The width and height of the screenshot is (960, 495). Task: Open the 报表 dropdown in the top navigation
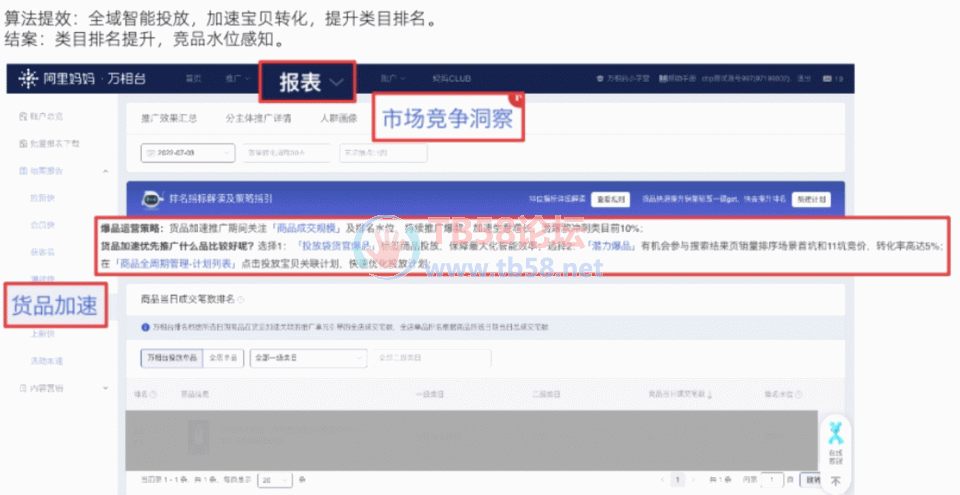click(308, 82)
